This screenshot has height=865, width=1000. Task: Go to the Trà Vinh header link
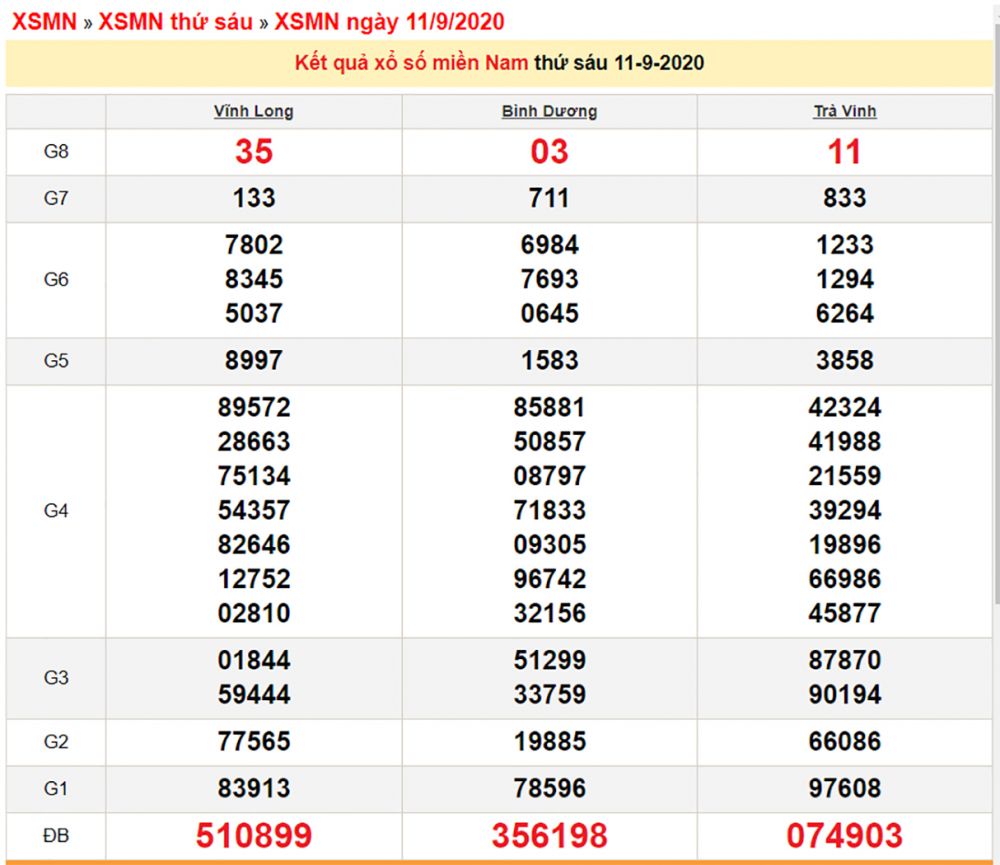click(844, 111)
